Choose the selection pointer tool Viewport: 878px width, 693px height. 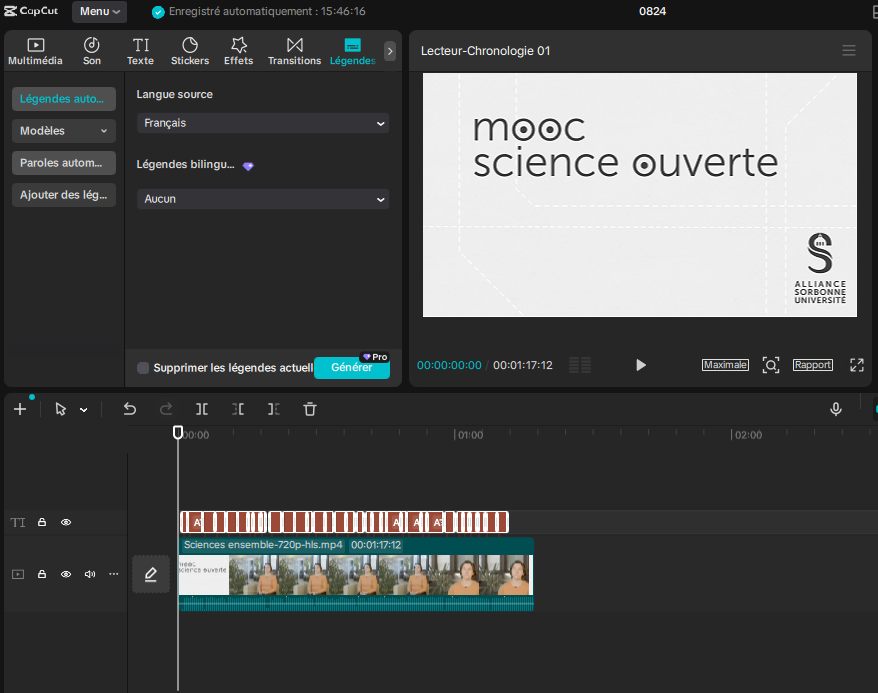60,409
